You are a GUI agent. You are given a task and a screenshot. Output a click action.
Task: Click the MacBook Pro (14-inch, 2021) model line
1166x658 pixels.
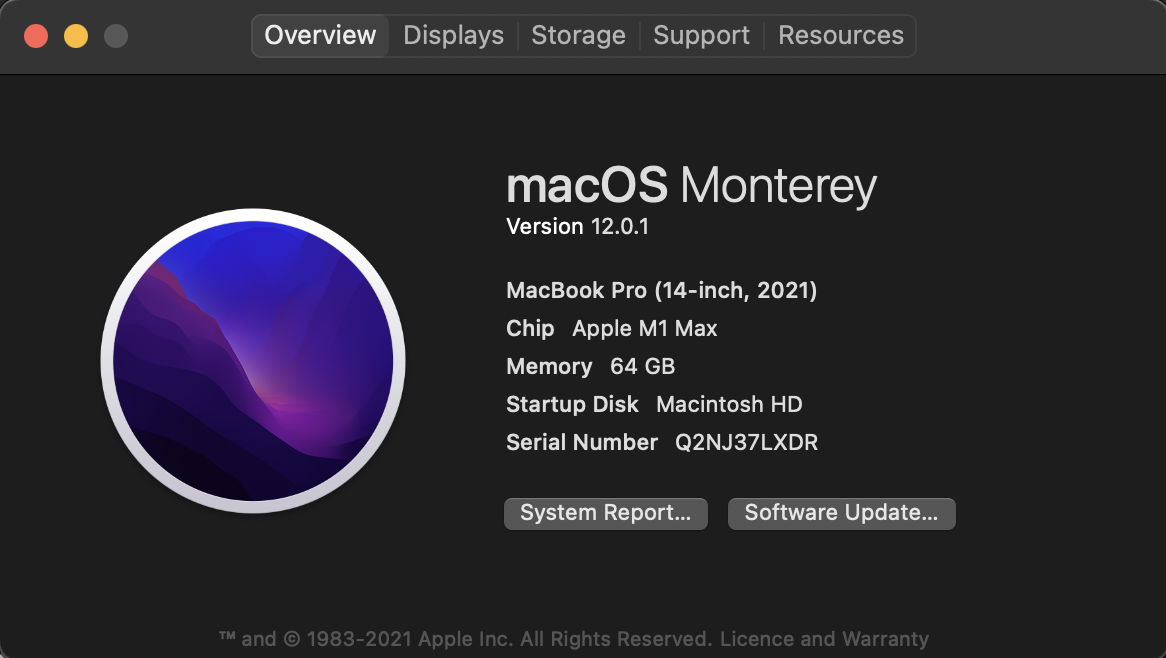(662, 291)
